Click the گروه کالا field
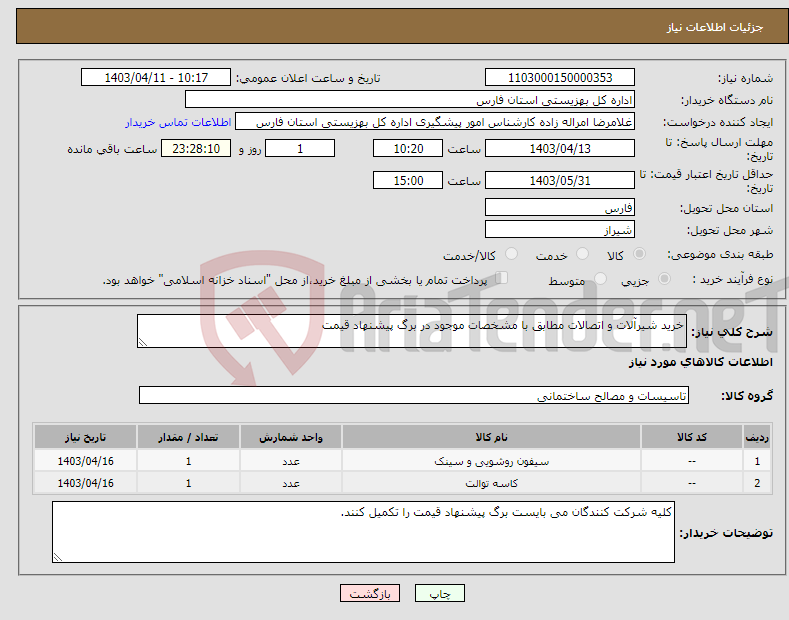789x620 pixels. [x=414, y=396]
